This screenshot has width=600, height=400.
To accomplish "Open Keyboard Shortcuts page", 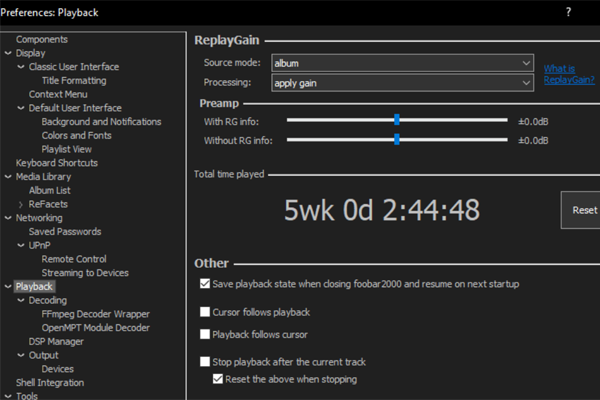I will [57, 163].
